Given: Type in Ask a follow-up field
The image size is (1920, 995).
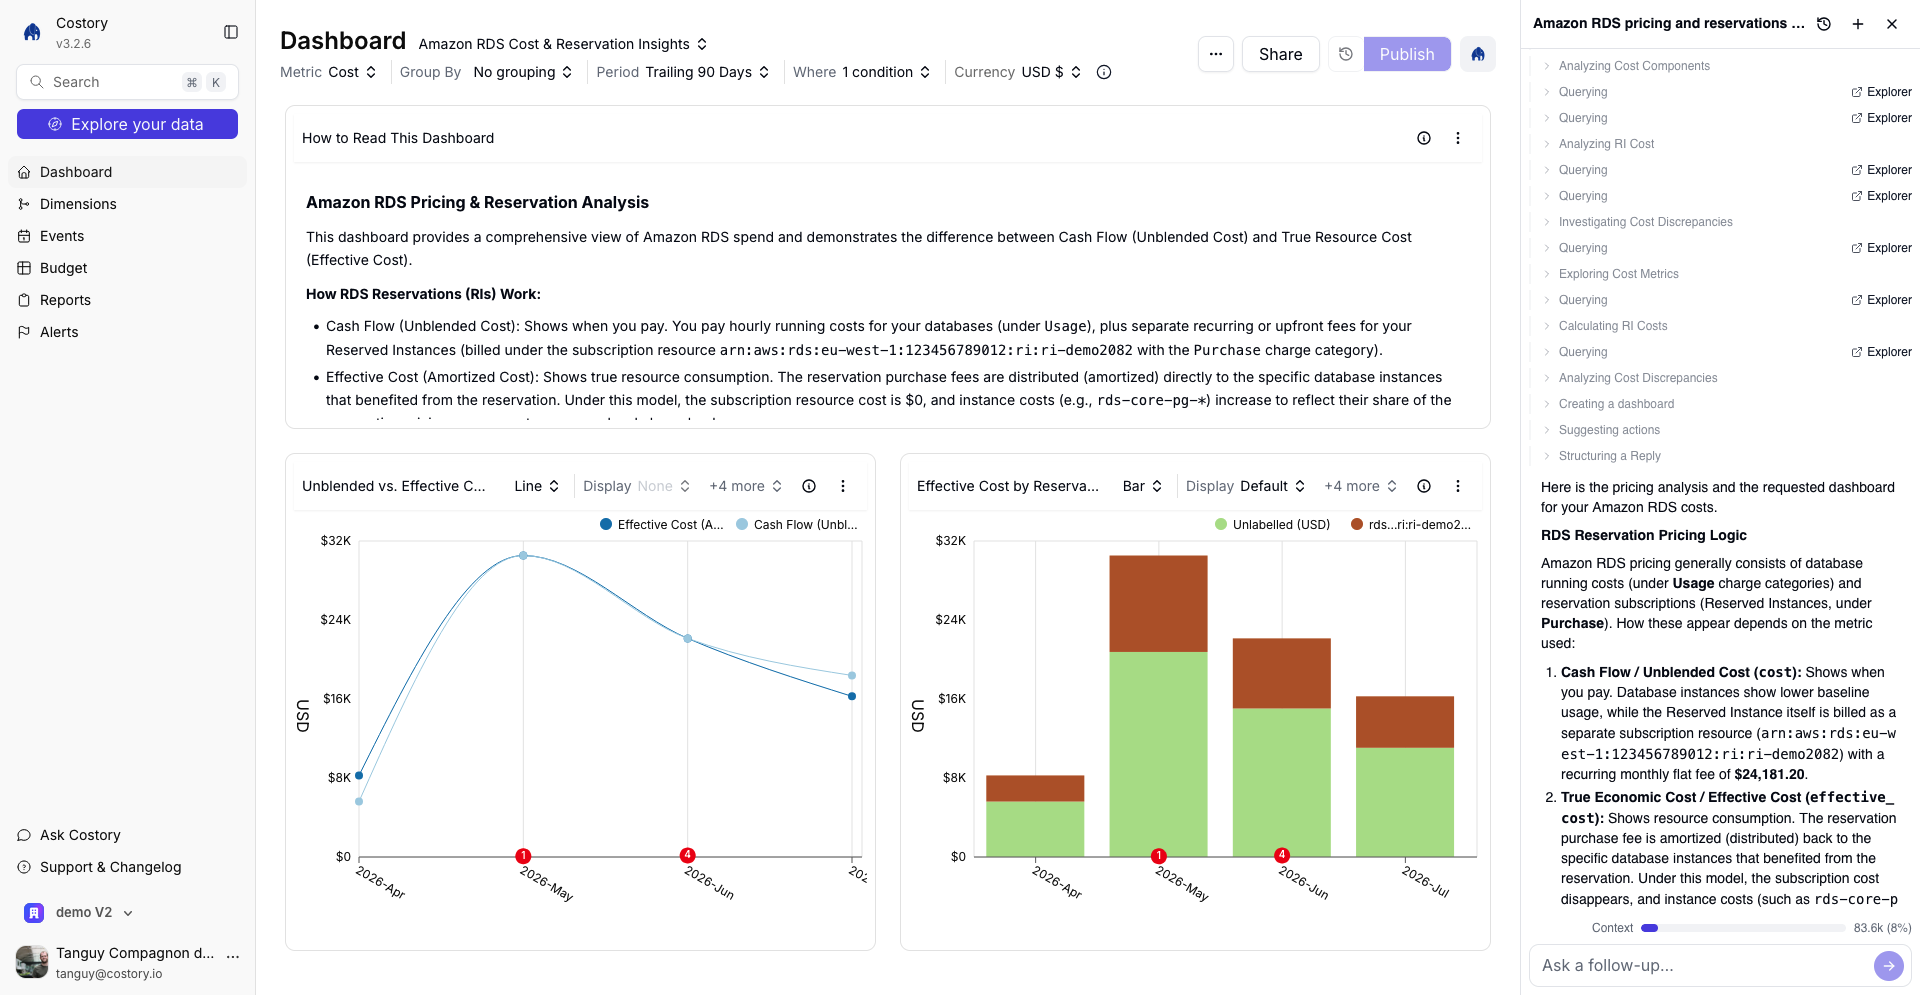Looking at the screenshot, I should (x=1700, y=965).
